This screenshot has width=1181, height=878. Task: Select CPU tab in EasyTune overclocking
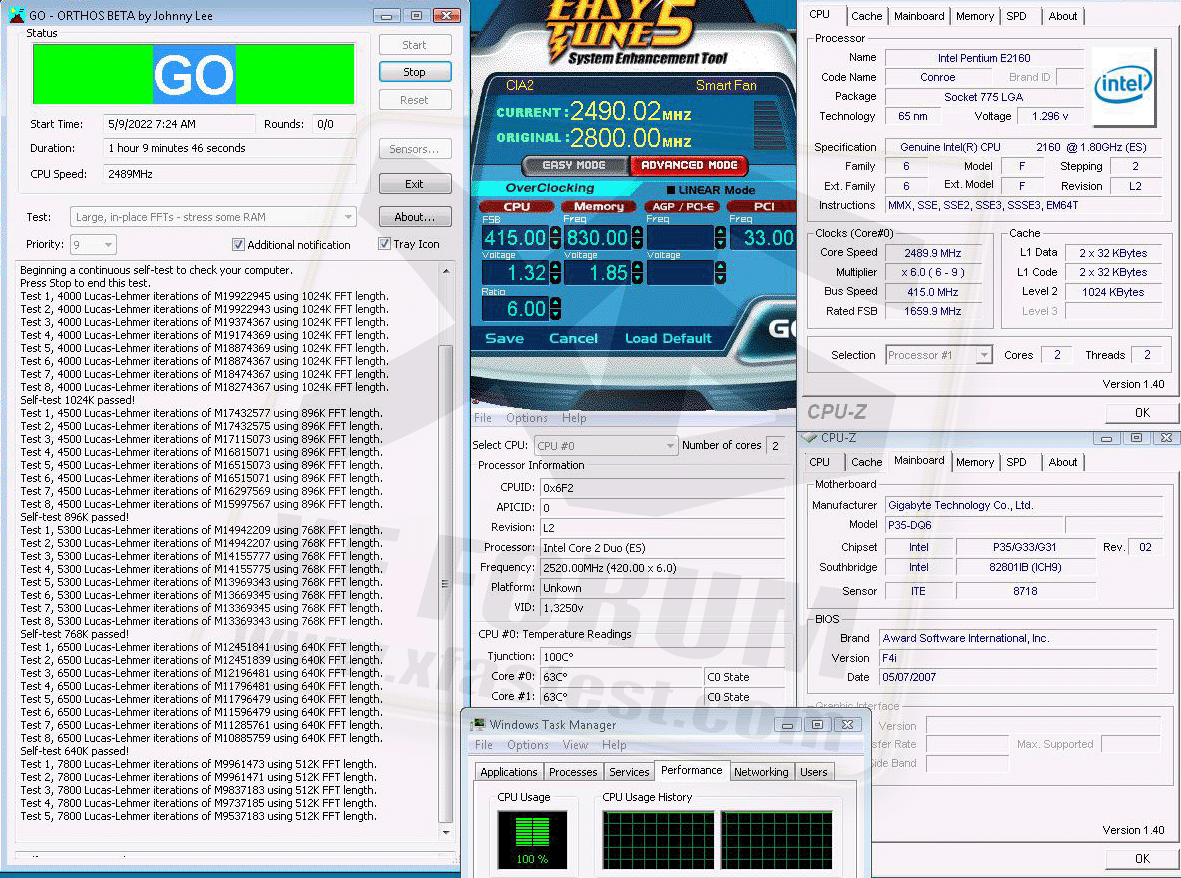tap(517, 206)
